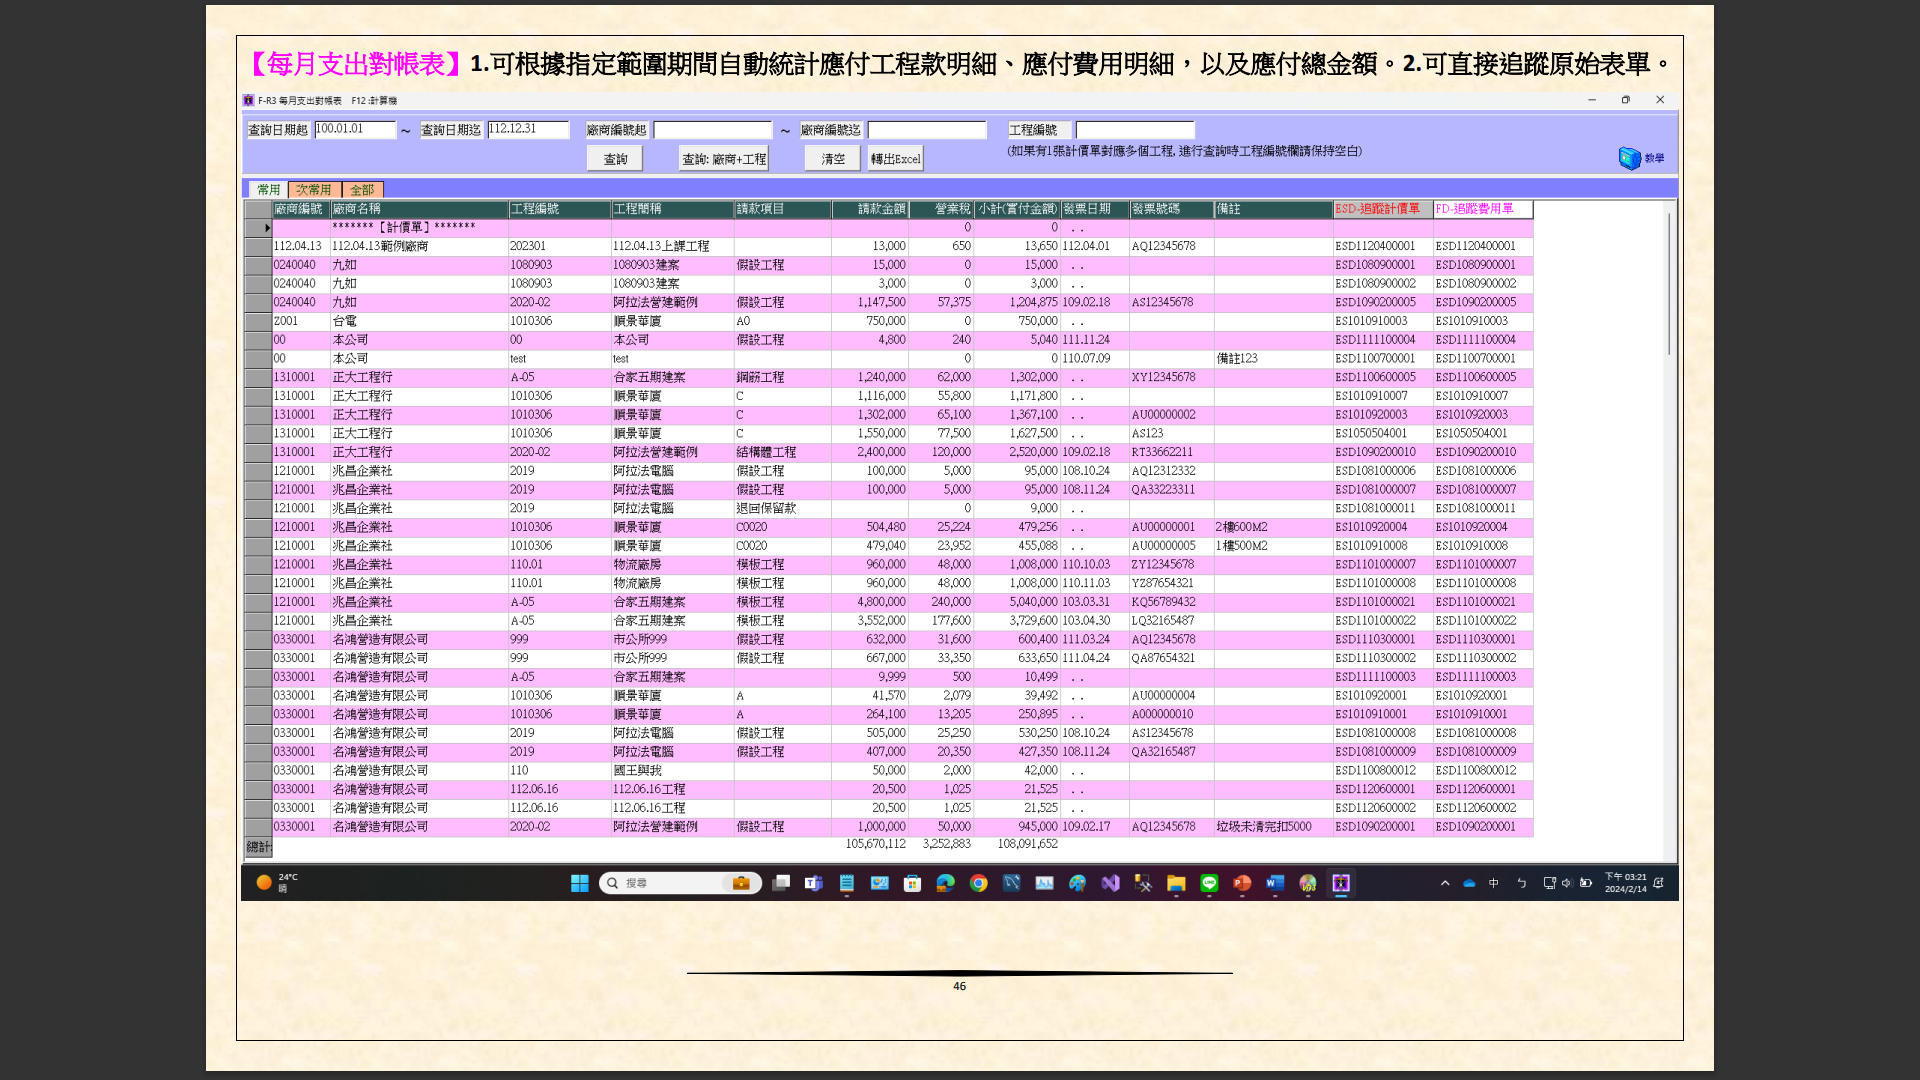
Task: Click the 查詢日期起 date field
Action: click(355, 130)
